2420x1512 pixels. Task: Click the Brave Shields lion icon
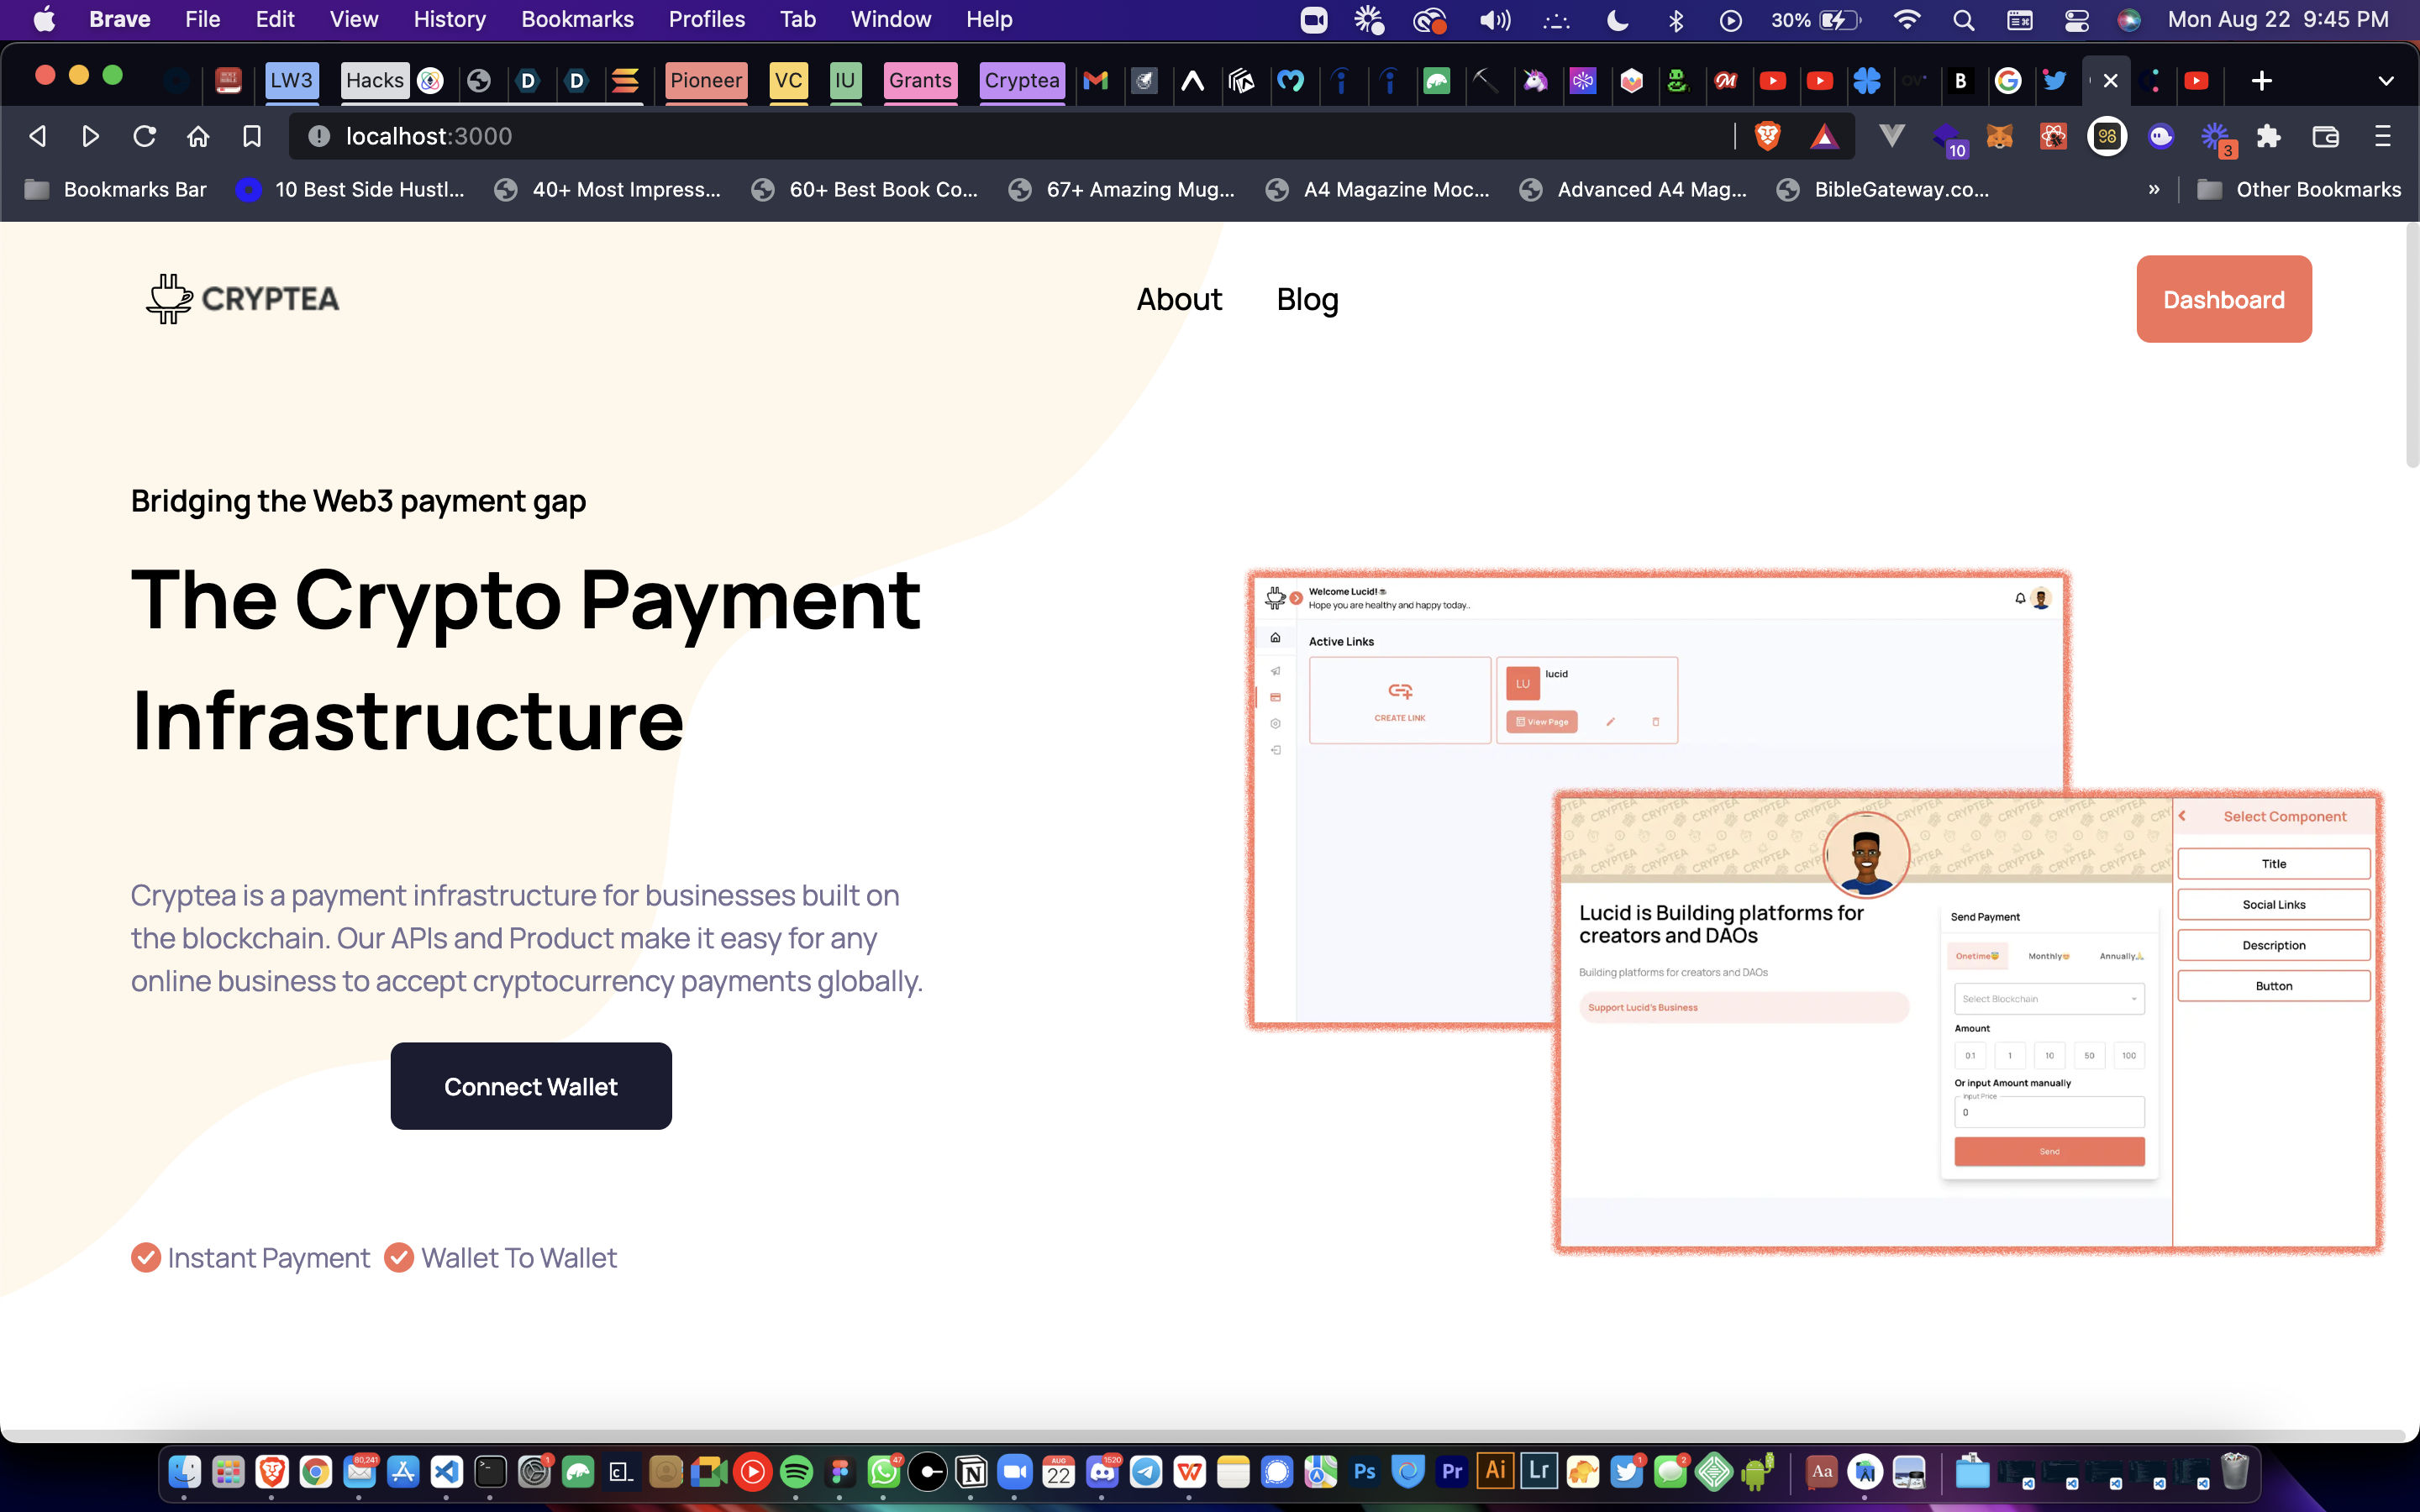(1767, 136)
